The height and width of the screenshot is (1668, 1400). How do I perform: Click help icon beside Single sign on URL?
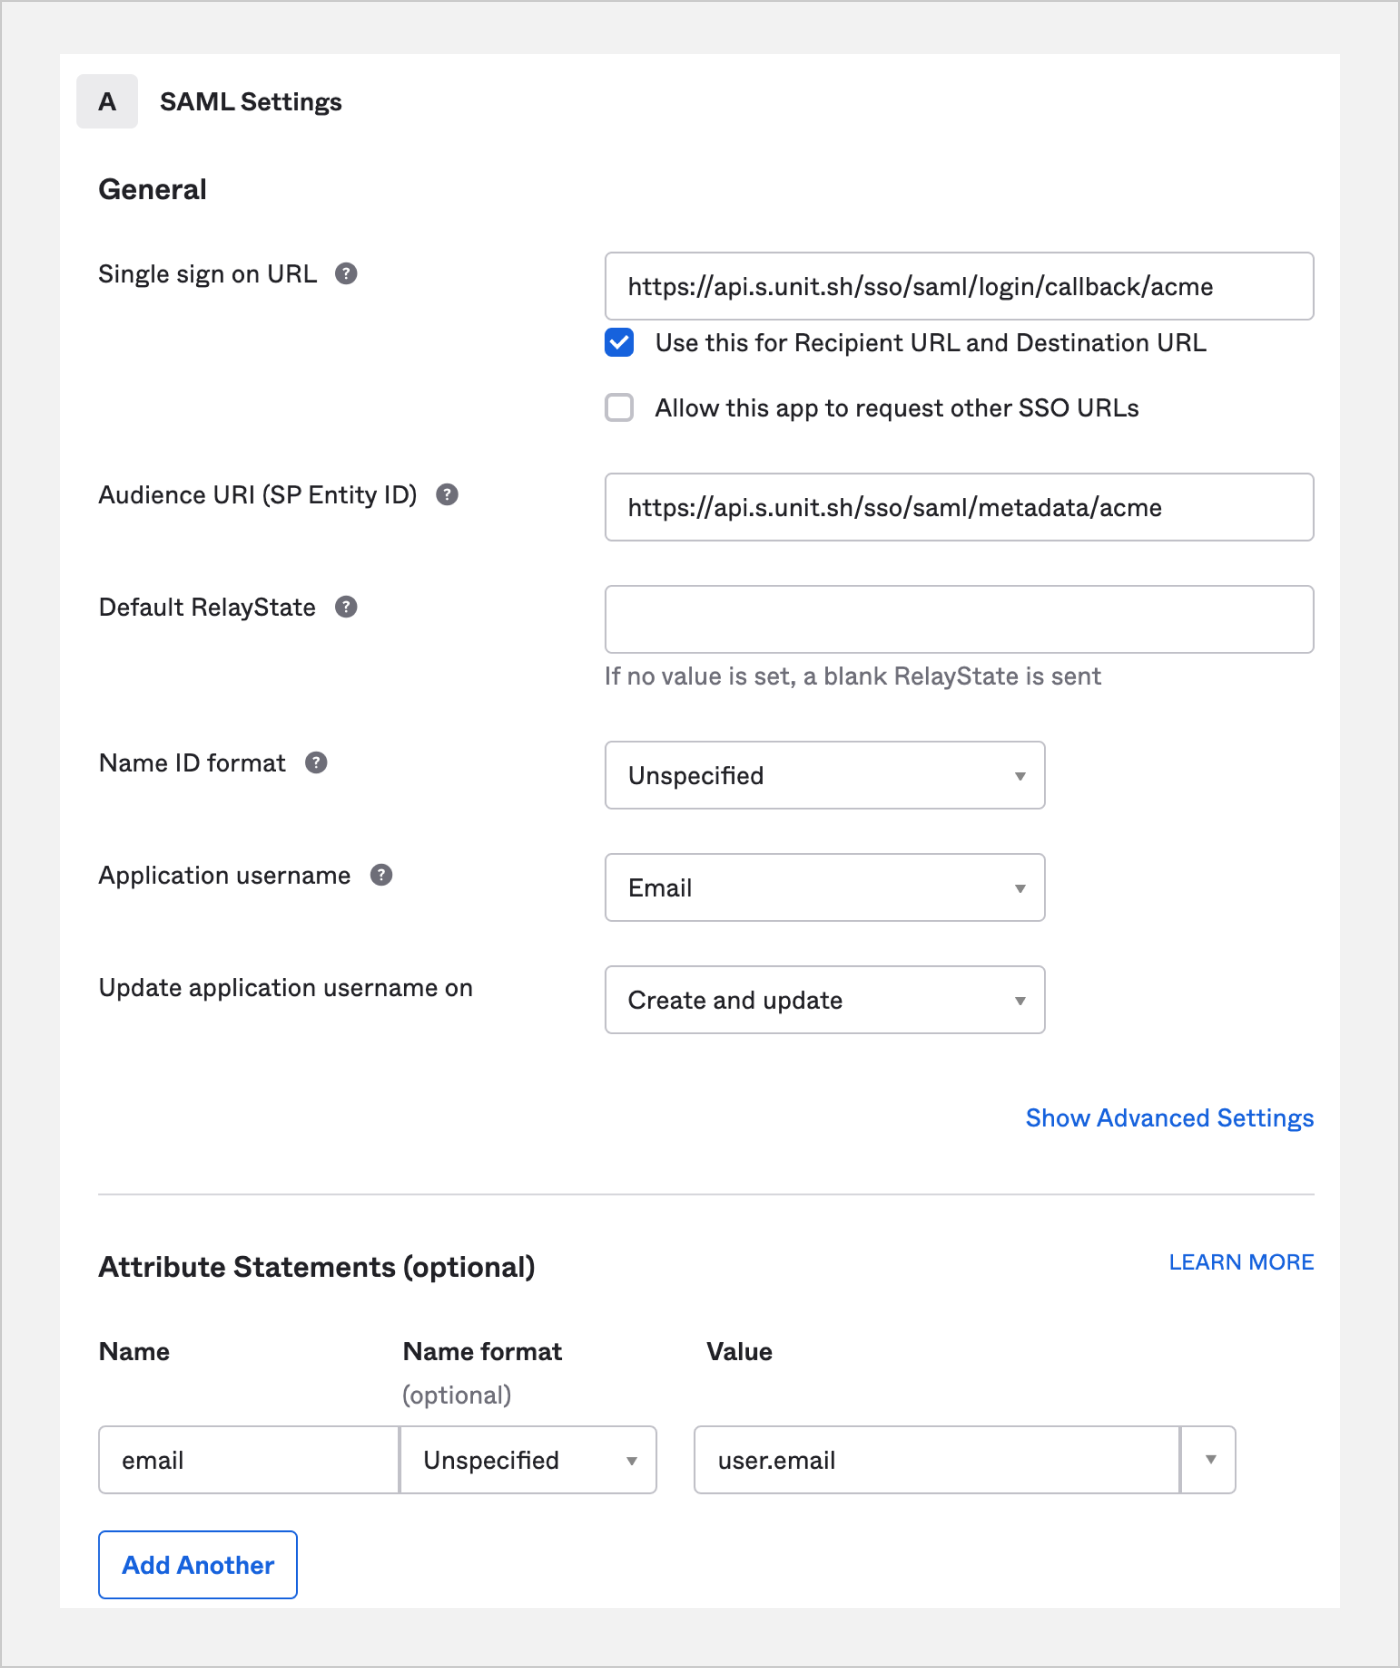pyautogui.click(x=346, y=274)
